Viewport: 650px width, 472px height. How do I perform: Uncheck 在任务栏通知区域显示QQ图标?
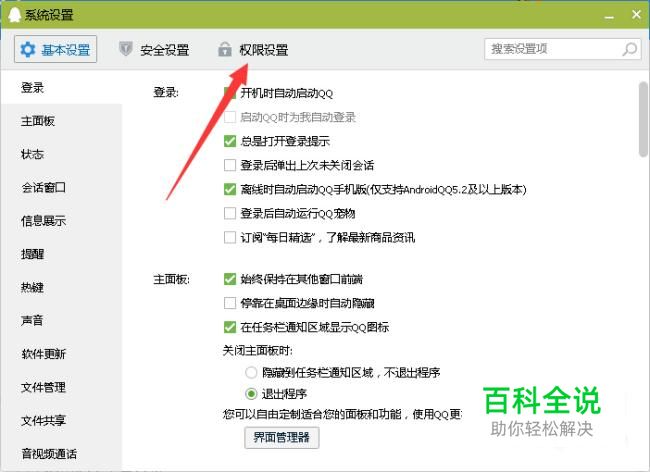tap(230, 327)
